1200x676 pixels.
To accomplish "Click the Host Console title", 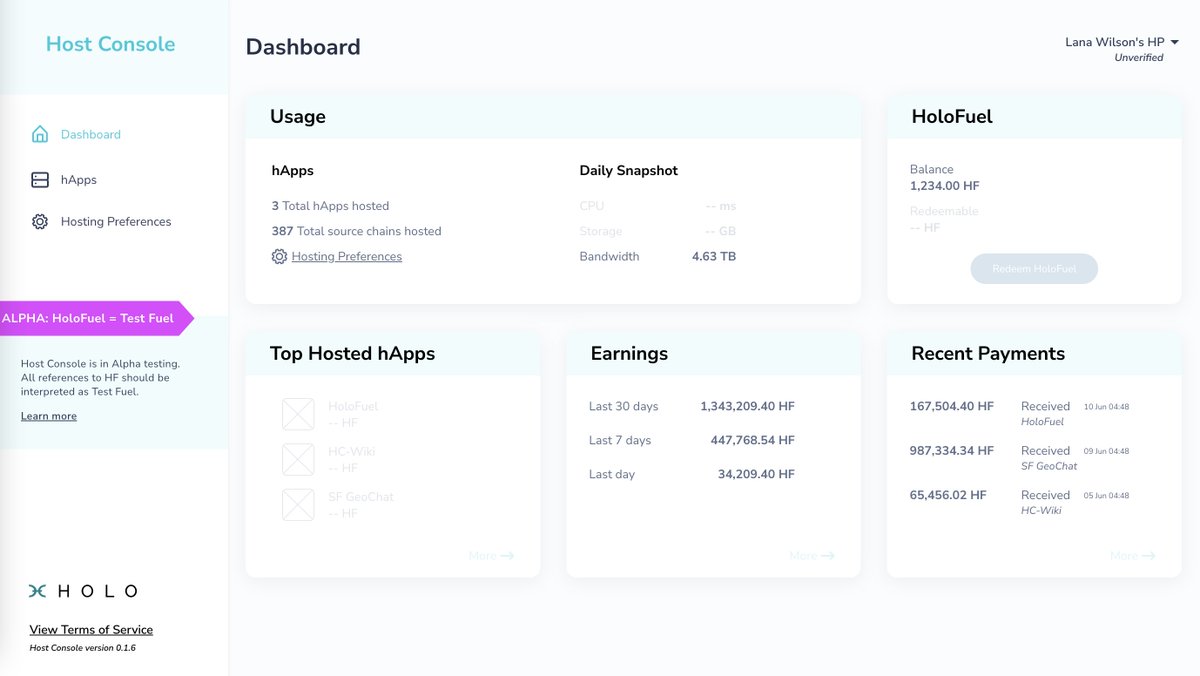I will coord(110,44).
